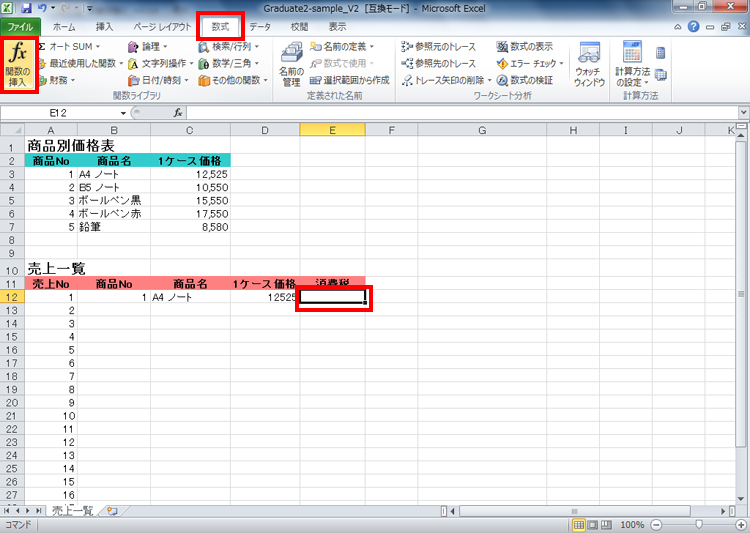The width and height of the screenshot is (750, 533).
Task: Click トレース矢印の削除
Action: [447, 80]
